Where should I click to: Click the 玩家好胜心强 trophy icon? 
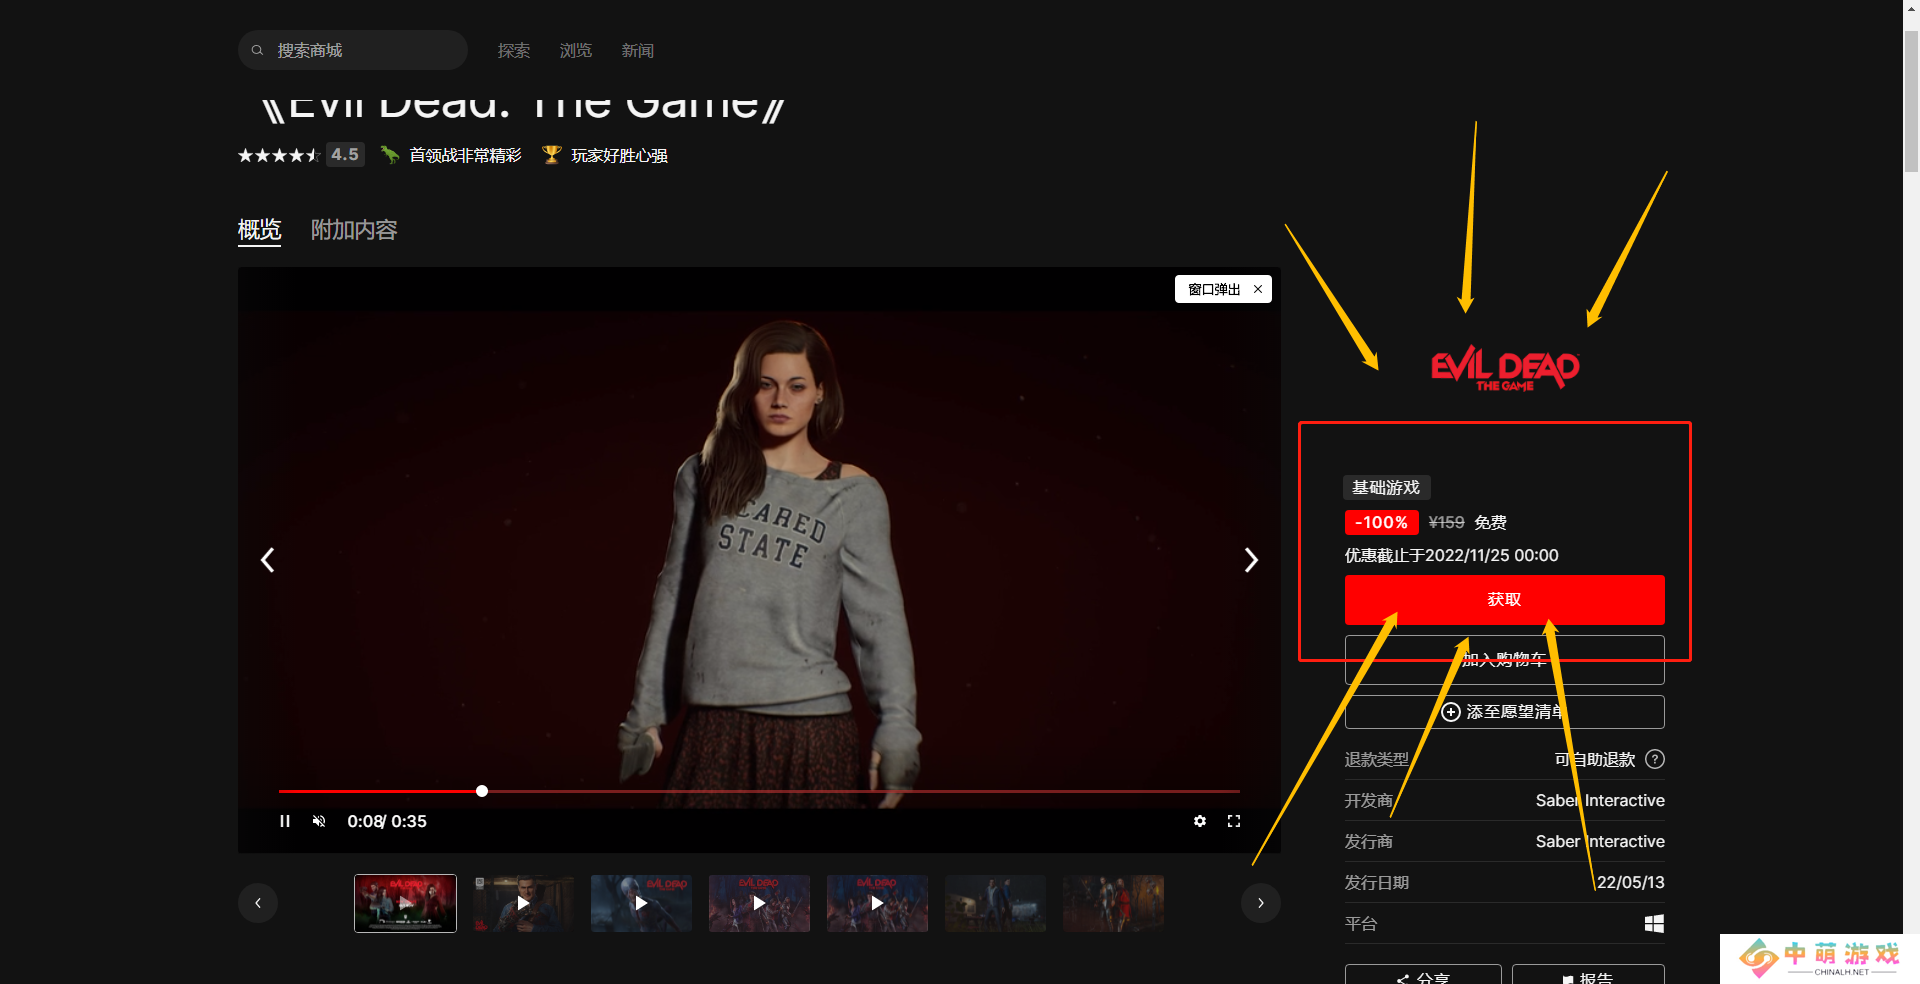551,155
